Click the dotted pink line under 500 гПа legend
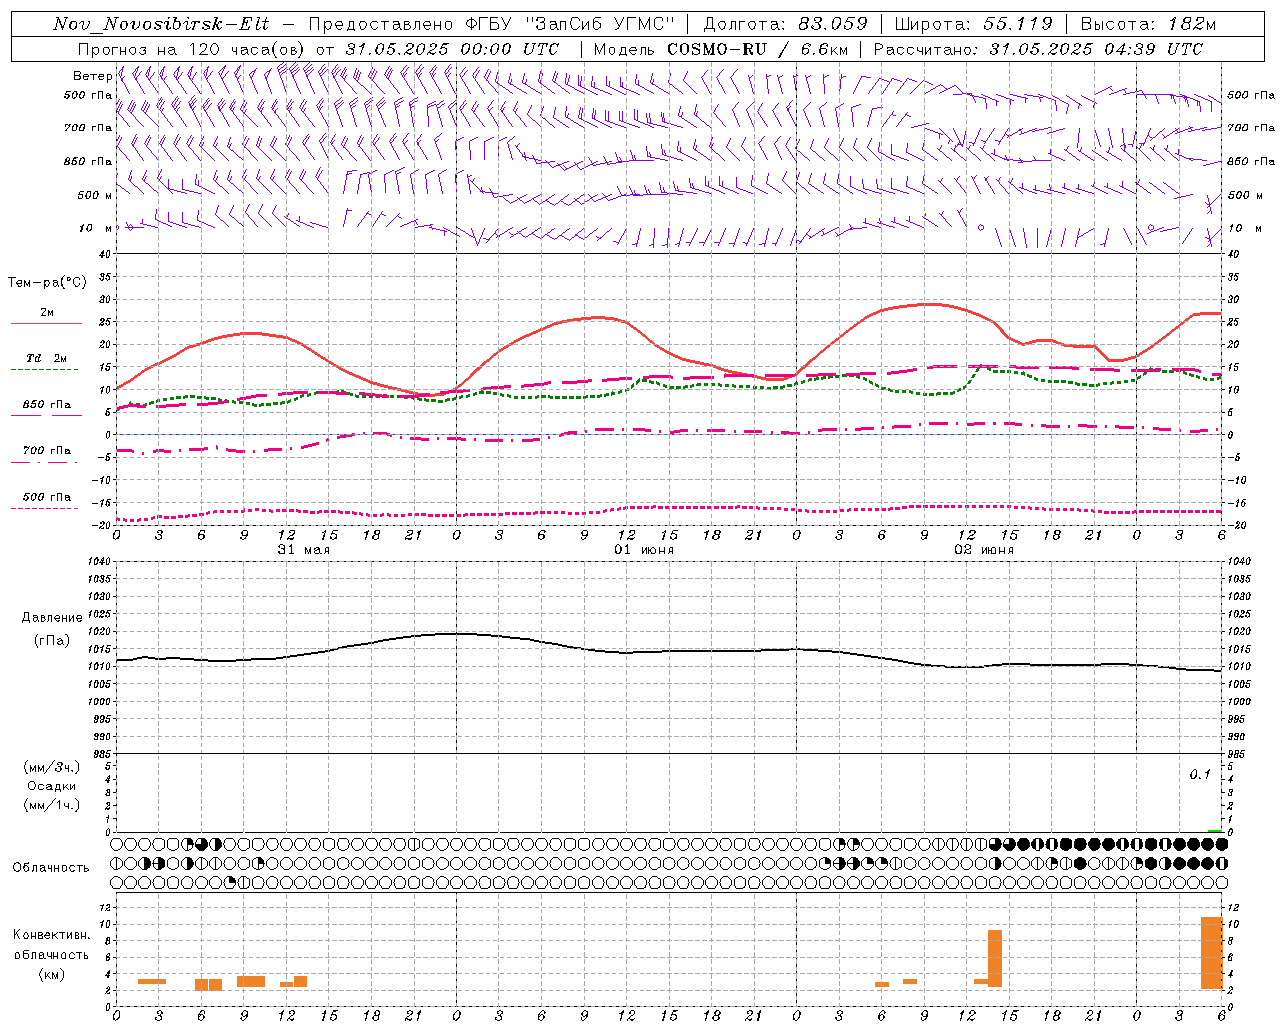Image resolution: width=1280 pixels, height=1024 pixels. 46,508
